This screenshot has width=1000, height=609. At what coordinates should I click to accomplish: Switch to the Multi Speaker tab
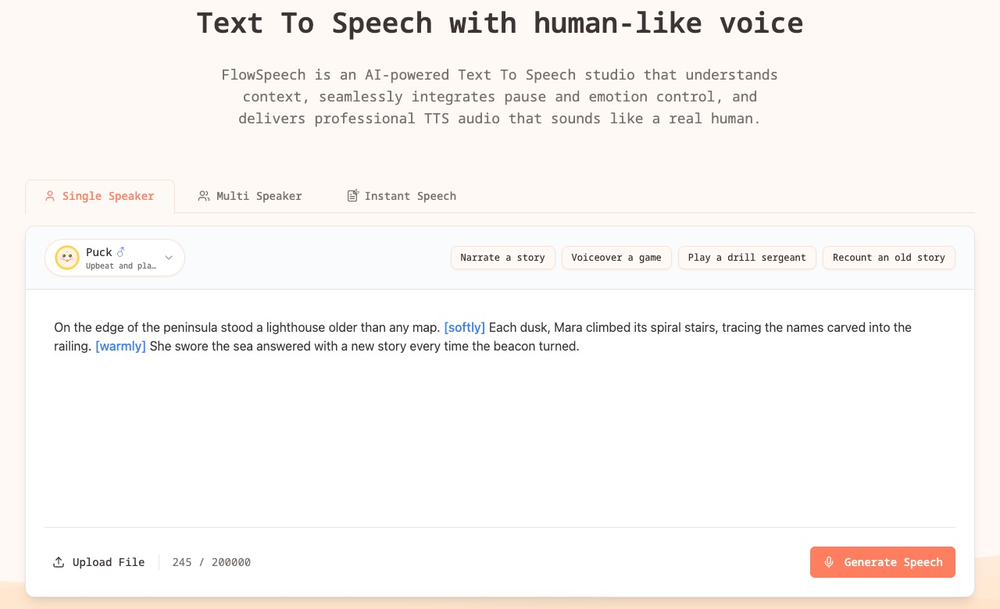click(250, 196)
